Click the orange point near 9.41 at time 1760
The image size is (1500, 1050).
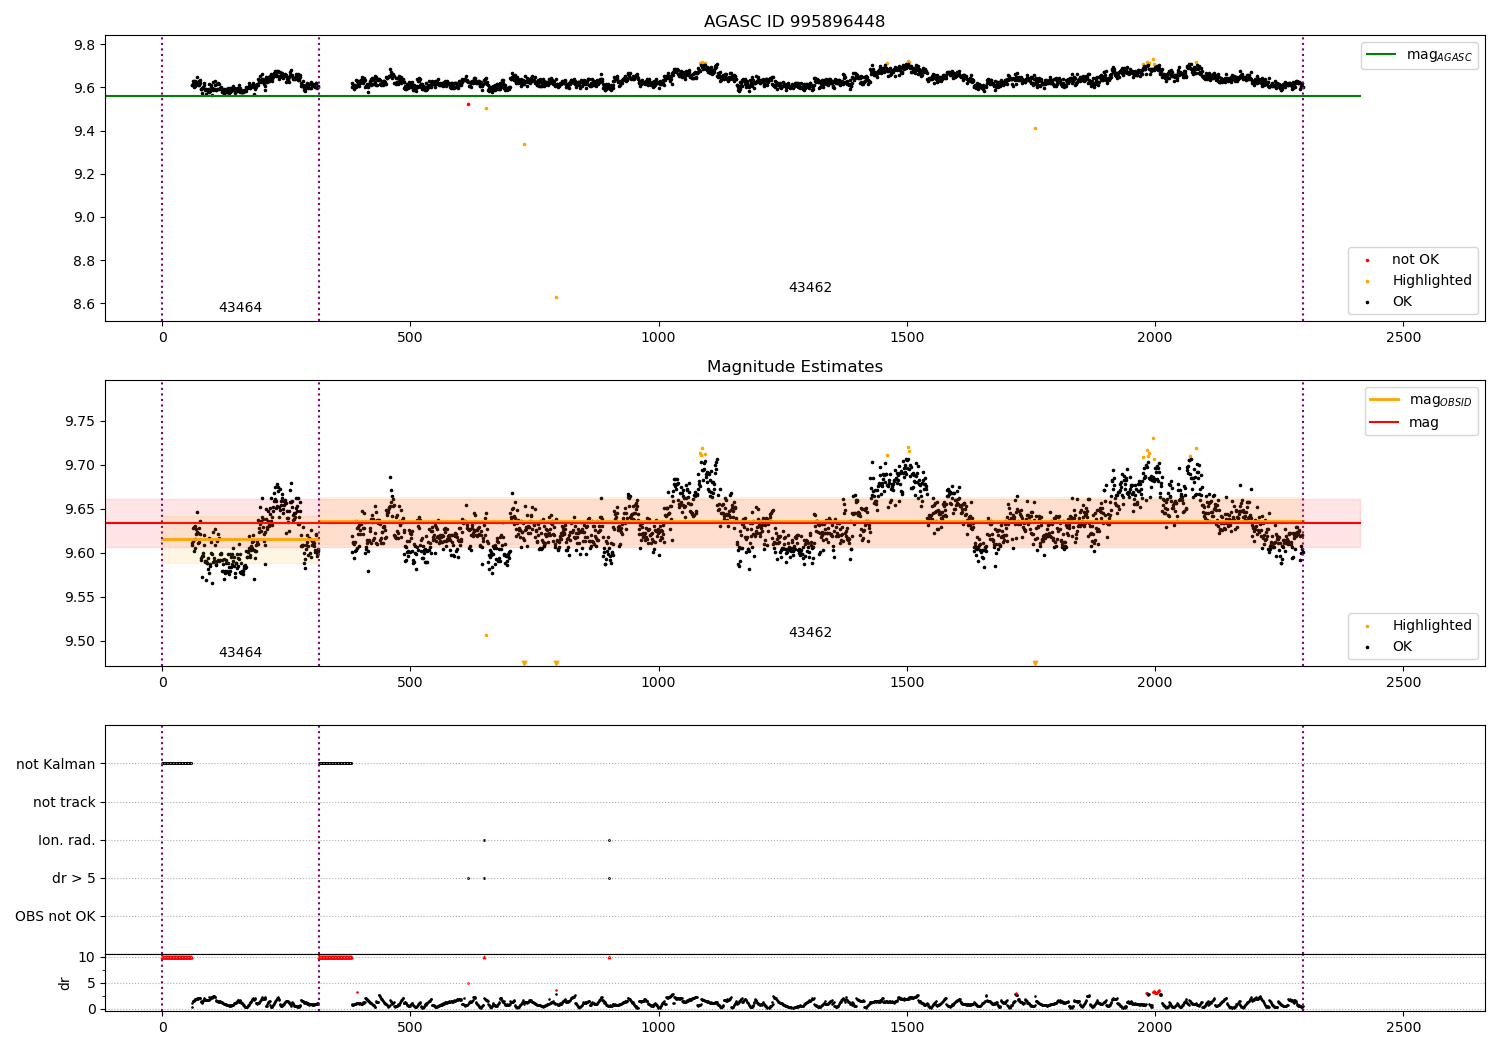(1035, 128)
